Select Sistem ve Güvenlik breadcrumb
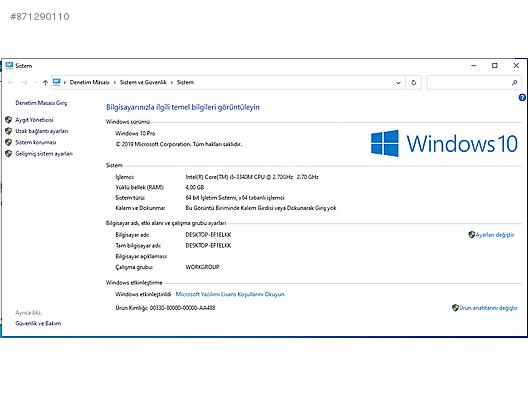The height and width of the screenshot is (396, 528). (143, 82)
